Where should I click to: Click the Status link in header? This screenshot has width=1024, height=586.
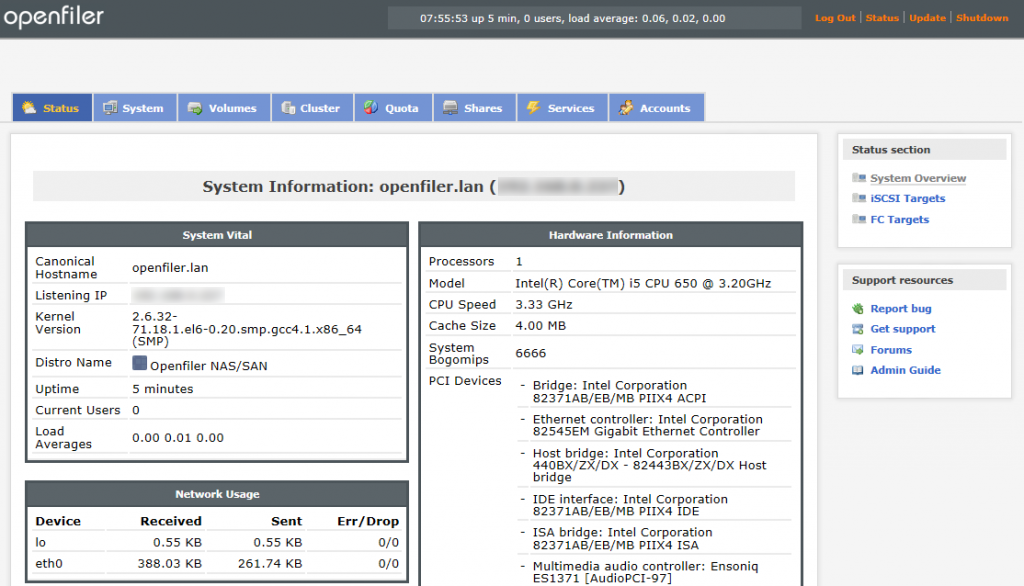(x=882, y=18)
